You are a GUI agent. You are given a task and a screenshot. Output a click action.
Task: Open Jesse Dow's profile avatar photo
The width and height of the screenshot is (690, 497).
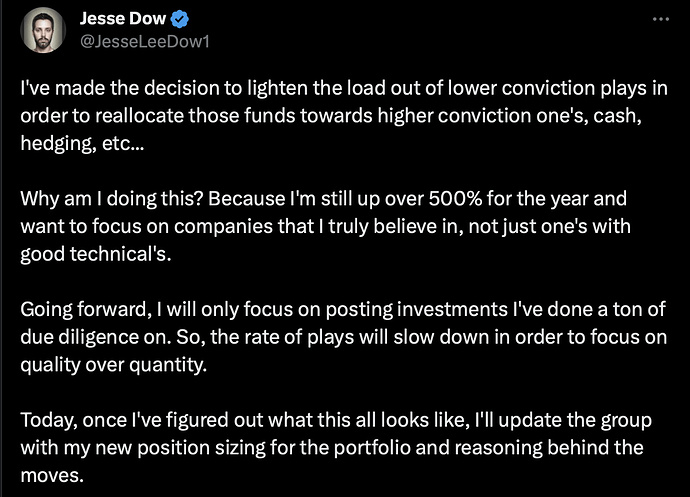click(x=43, y=30)
